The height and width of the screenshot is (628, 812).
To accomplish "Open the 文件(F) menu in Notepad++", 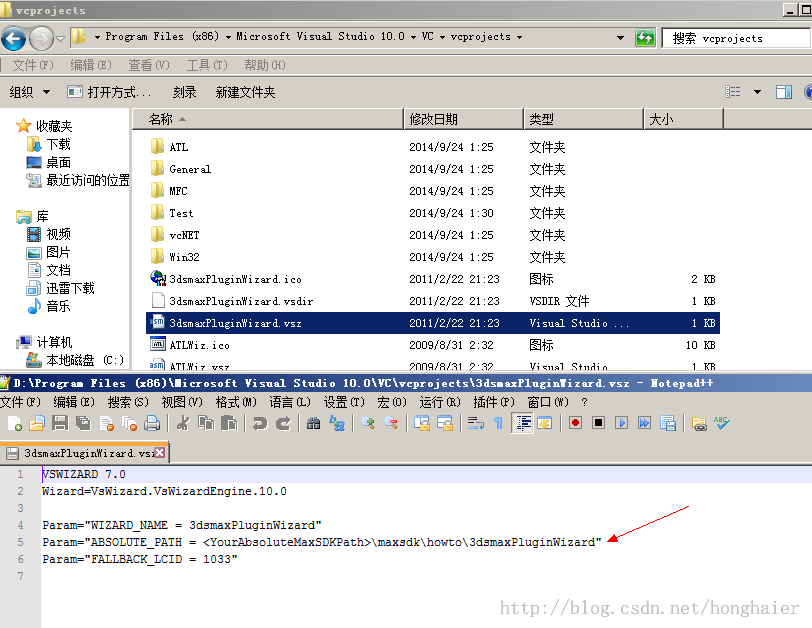I will 21,402.
